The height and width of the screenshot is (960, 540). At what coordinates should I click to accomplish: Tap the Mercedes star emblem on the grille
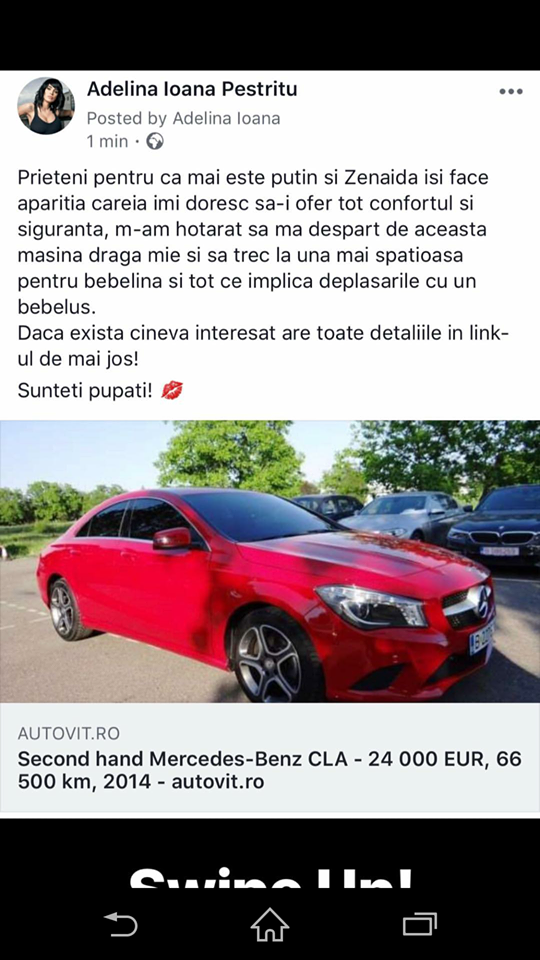pyautogui.click(x=479, y=602)
